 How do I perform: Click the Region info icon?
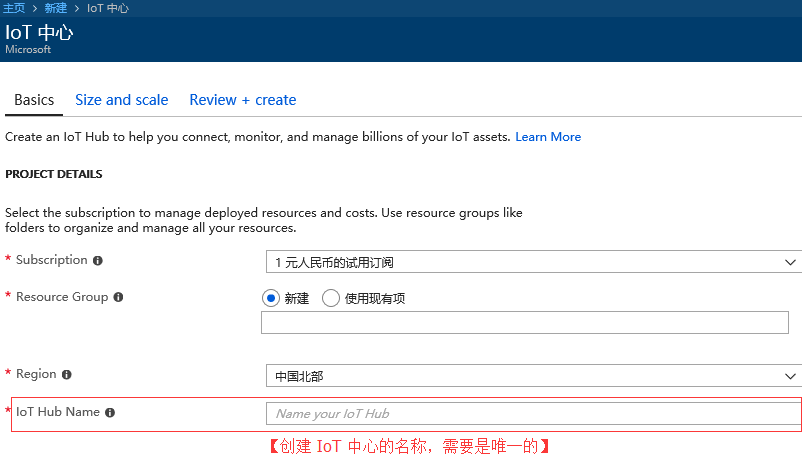pos(67,375)
